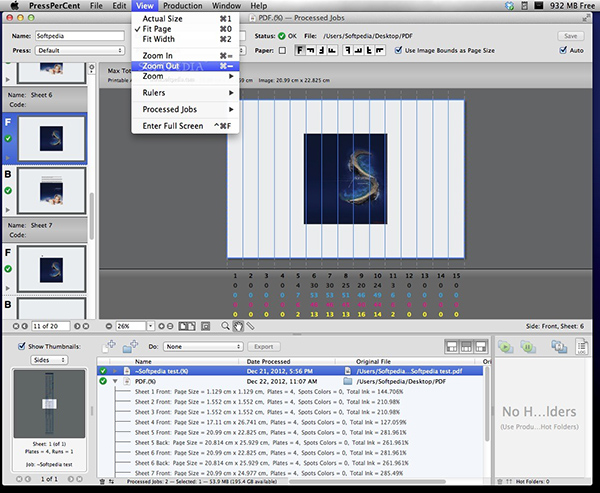Click the Export button
600x493 pixels.
(264, 346)
